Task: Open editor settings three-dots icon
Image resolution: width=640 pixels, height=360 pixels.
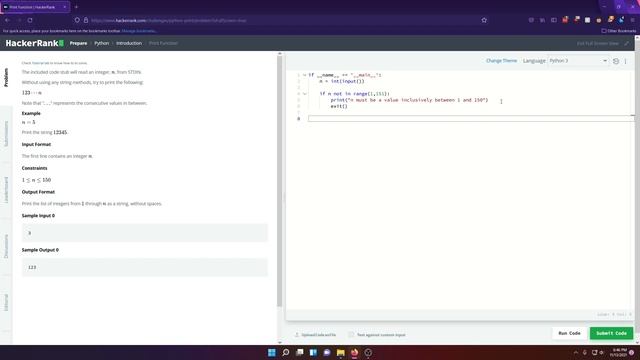Action: (x=625, y=61)
